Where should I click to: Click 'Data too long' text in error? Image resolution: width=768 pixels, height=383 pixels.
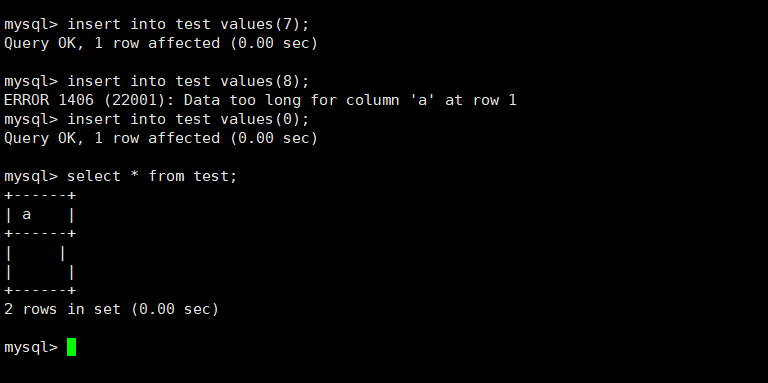(242, 100)
